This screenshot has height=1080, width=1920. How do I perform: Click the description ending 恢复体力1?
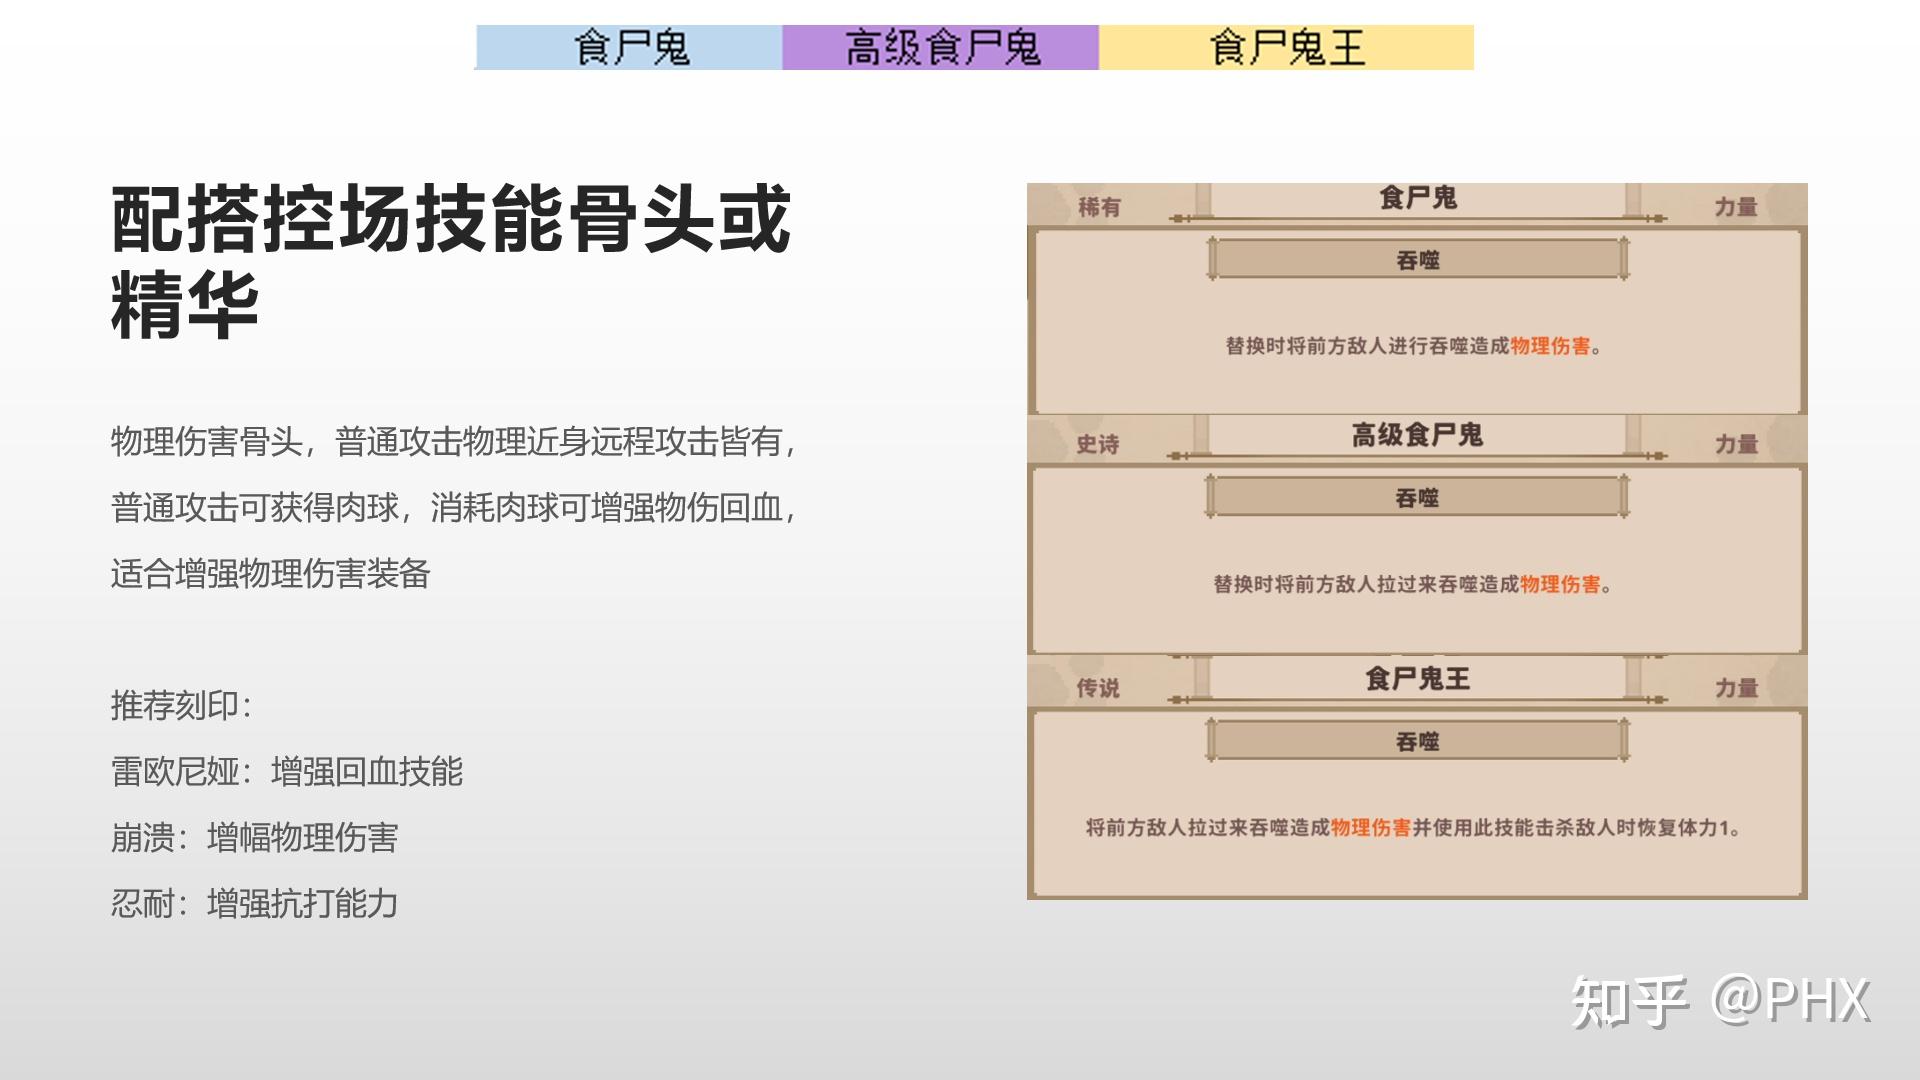tap(1414, 827)
